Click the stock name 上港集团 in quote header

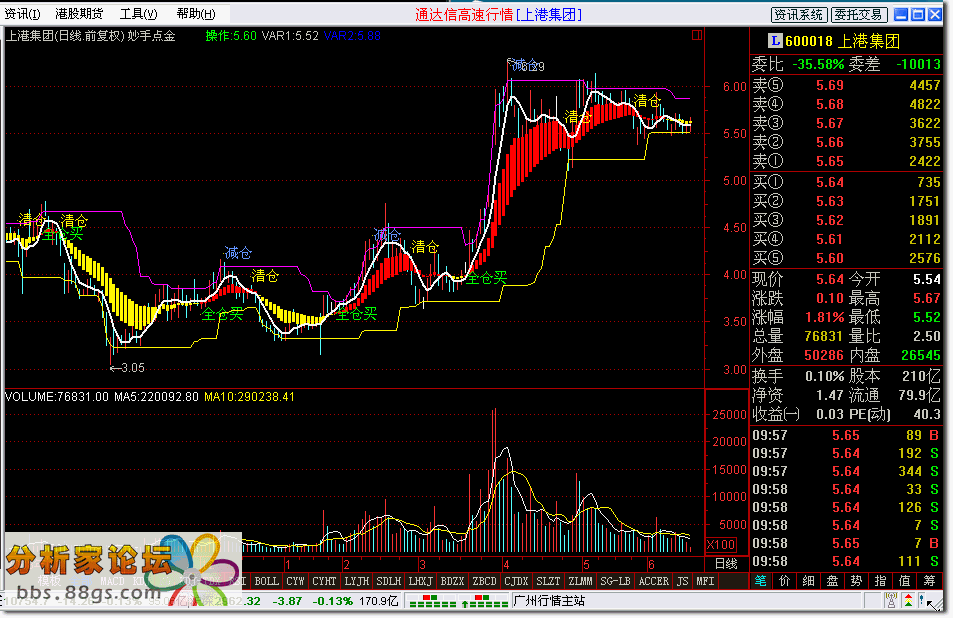pos(869,41)
